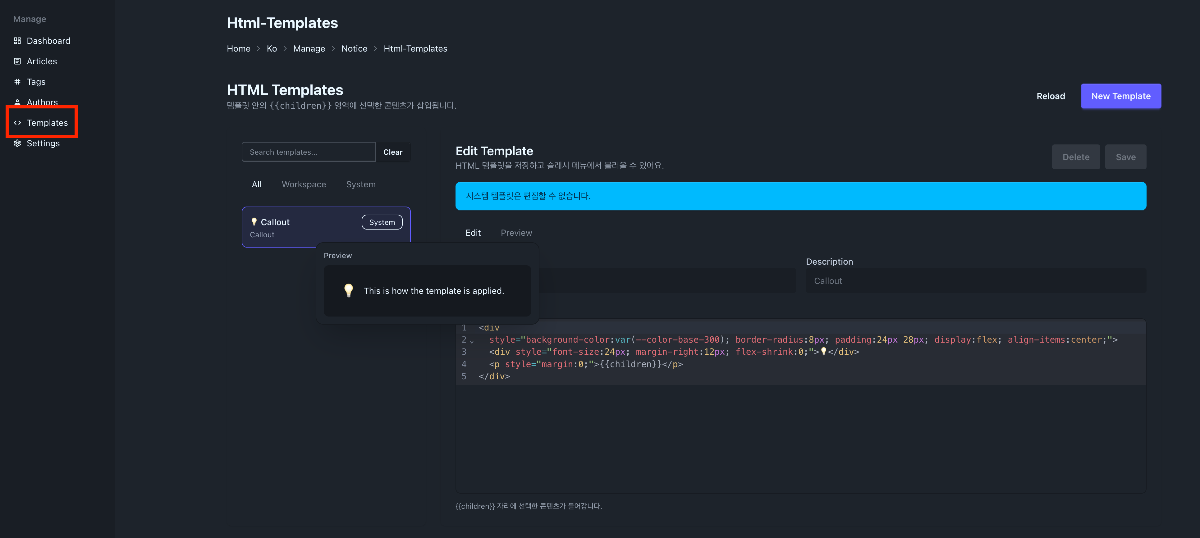Viewport: 1200px width, 538px height.
Task: Open the Templates code-bracket icon
Action: [x=17, y=123]
